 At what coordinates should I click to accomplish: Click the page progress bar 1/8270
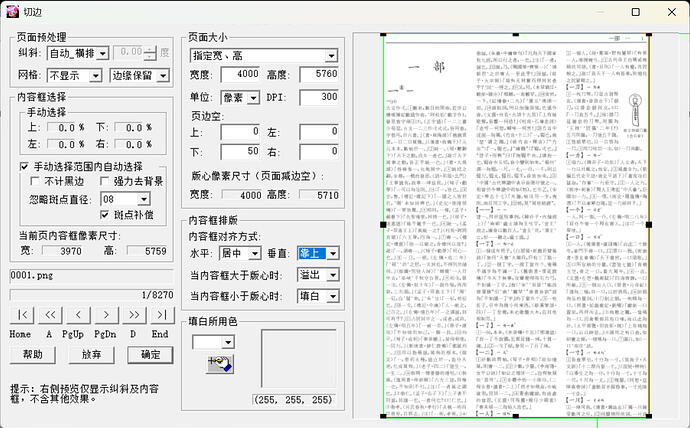click(92, 295)
